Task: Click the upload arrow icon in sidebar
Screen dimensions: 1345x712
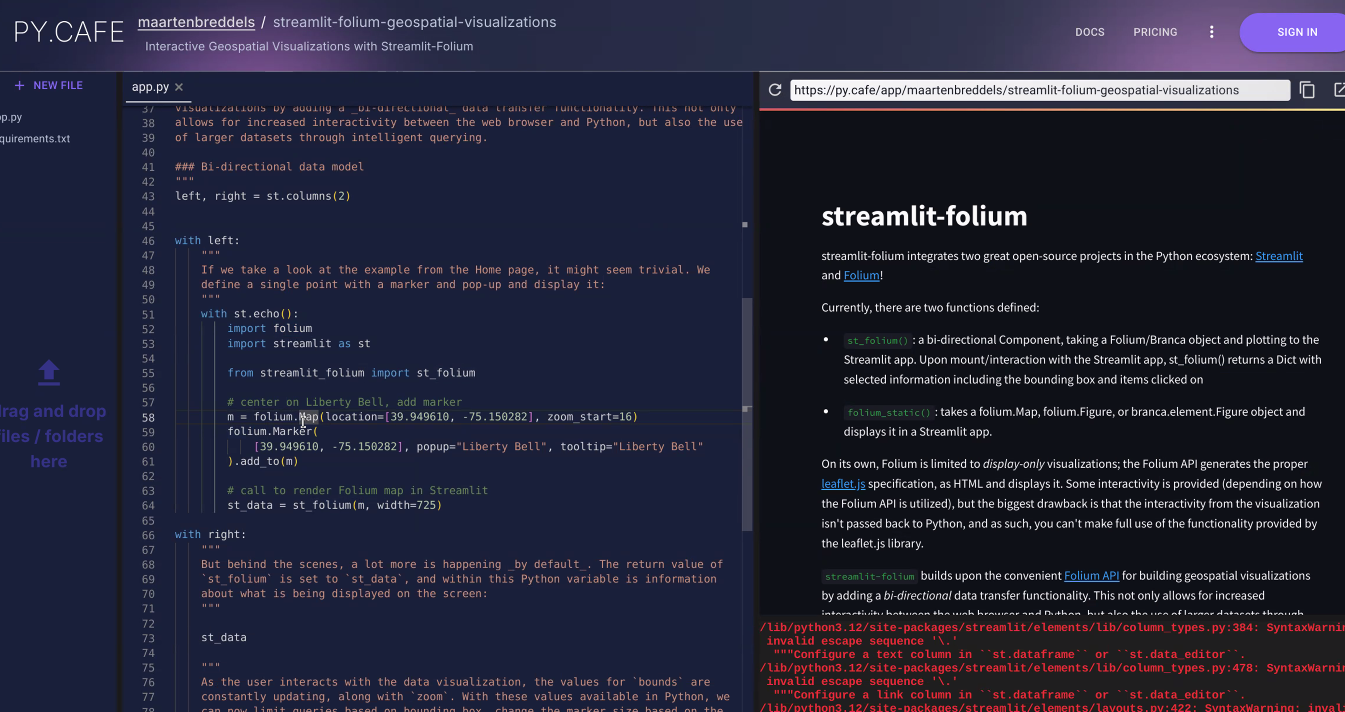Action: tap(48, 373)
